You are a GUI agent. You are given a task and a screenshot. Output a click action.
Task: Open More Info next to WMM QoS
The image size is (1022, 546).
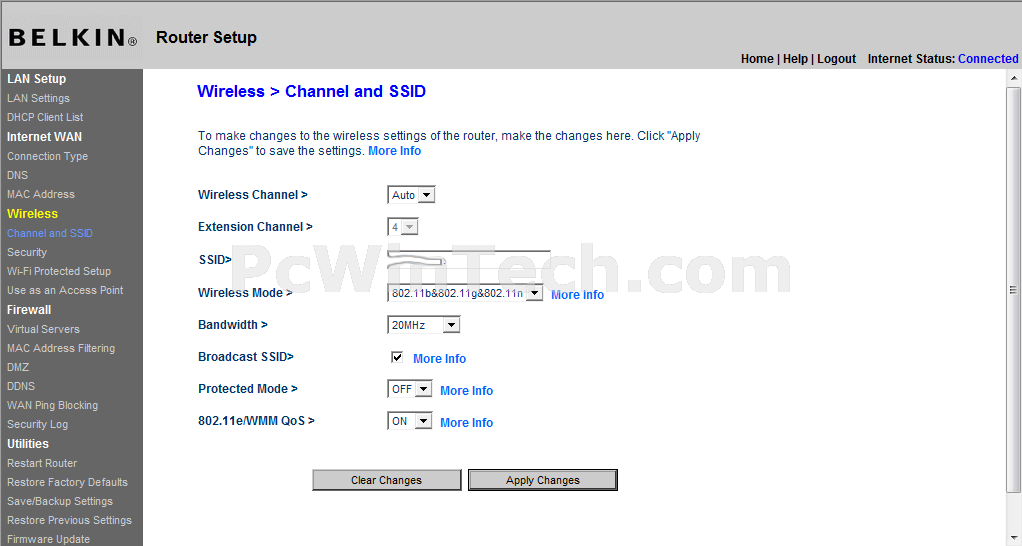467,422
